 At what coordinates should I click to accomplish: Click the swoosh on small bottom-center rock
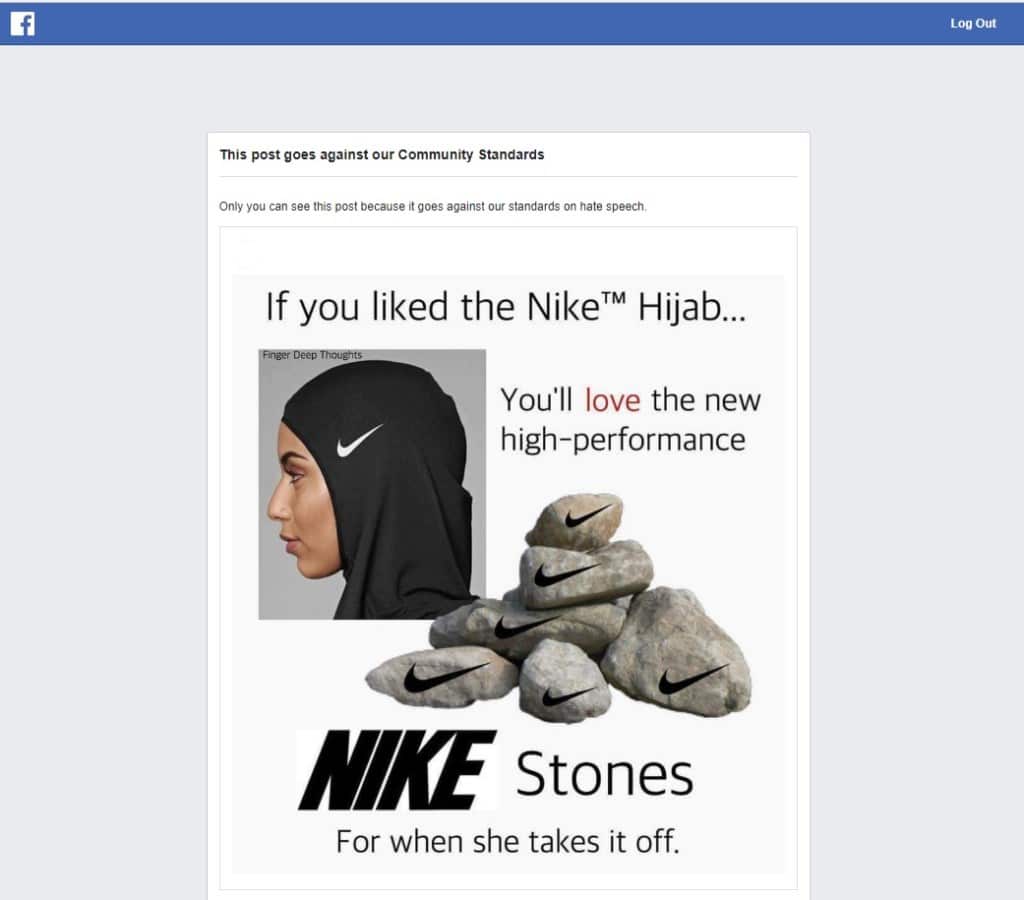click(568, 697)
